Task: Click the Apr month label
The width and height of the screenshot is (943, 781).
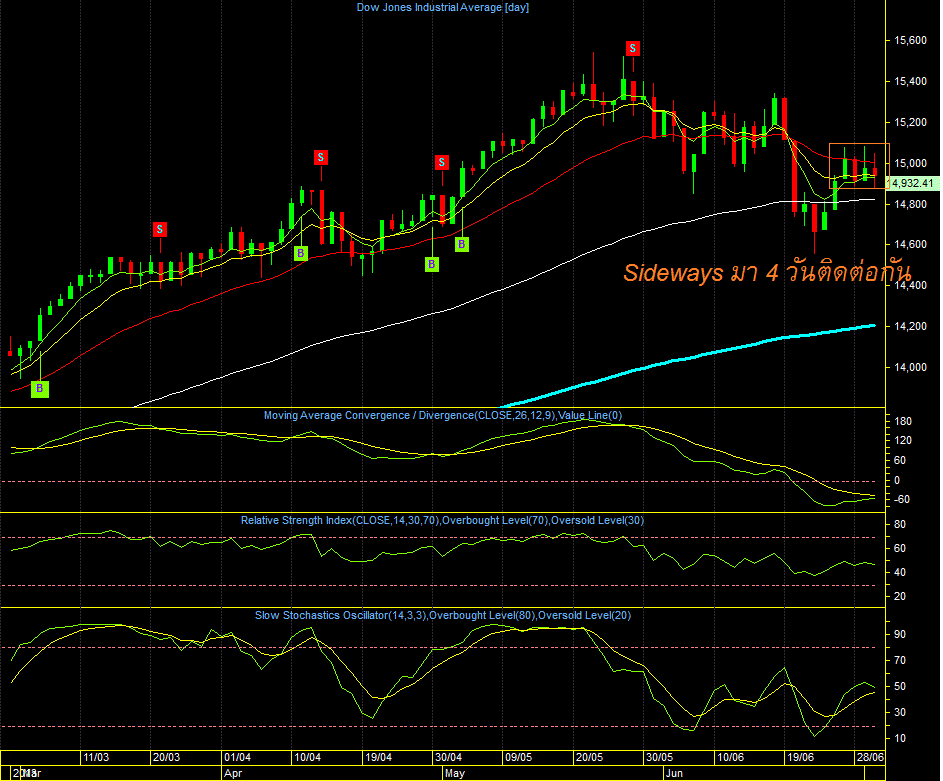Action: click(x=233, y=773)
